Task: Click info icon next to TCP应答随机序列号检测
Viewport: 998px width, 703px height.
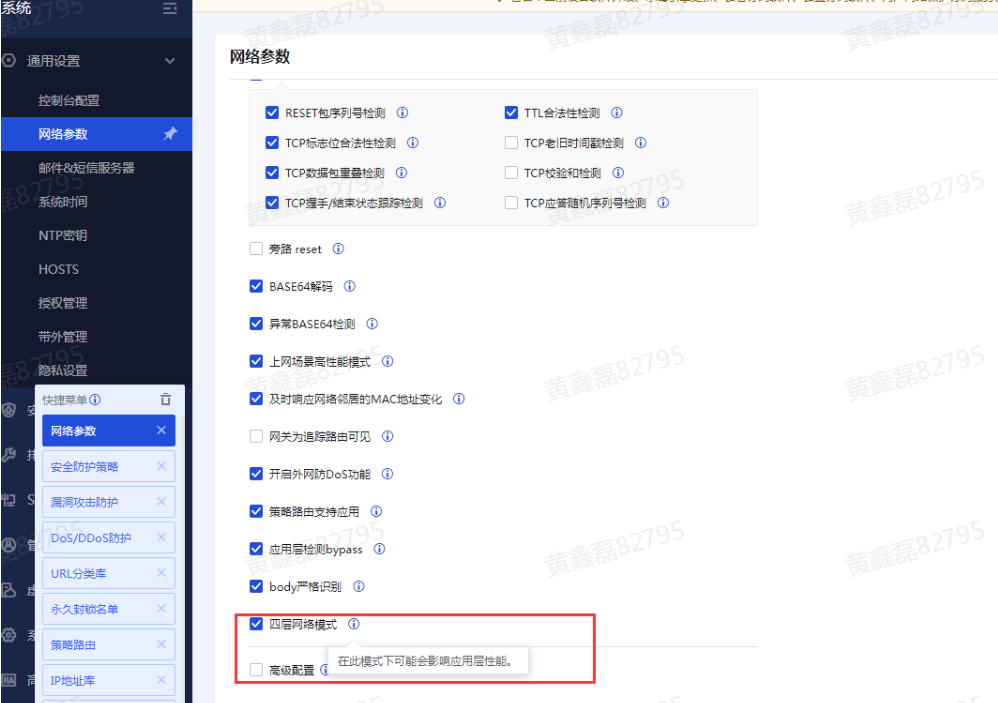Action: click(663, 202)
